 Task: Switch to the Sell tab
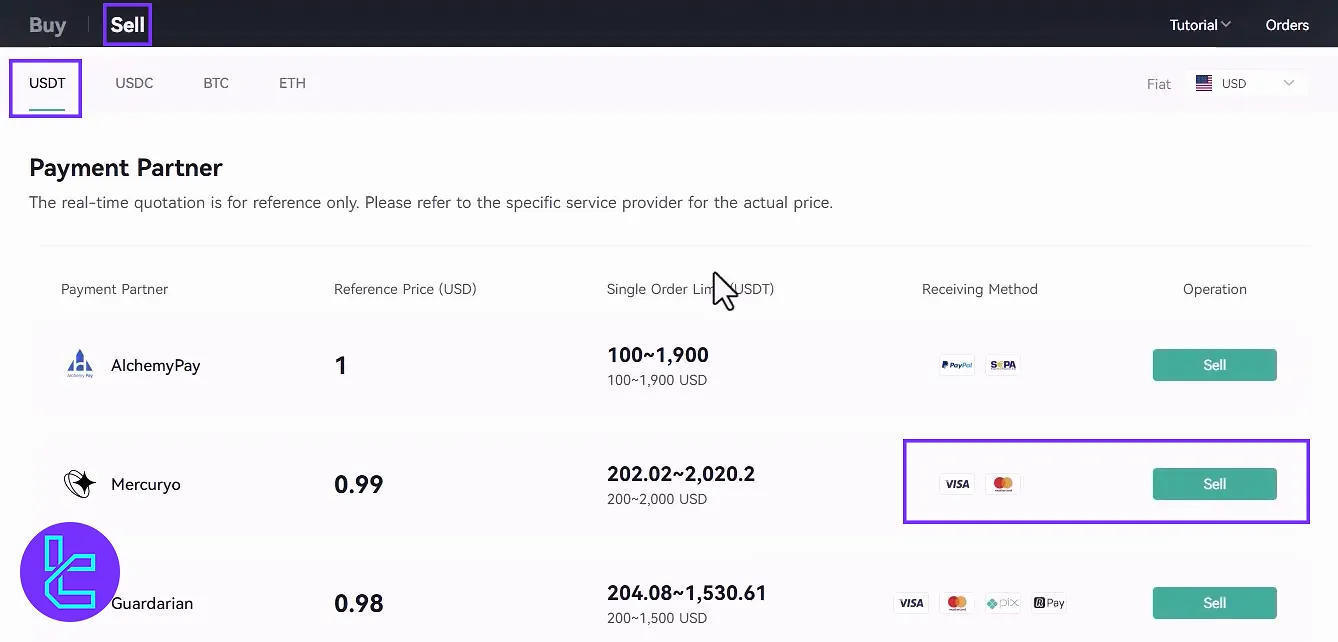[x=128, y=25]
